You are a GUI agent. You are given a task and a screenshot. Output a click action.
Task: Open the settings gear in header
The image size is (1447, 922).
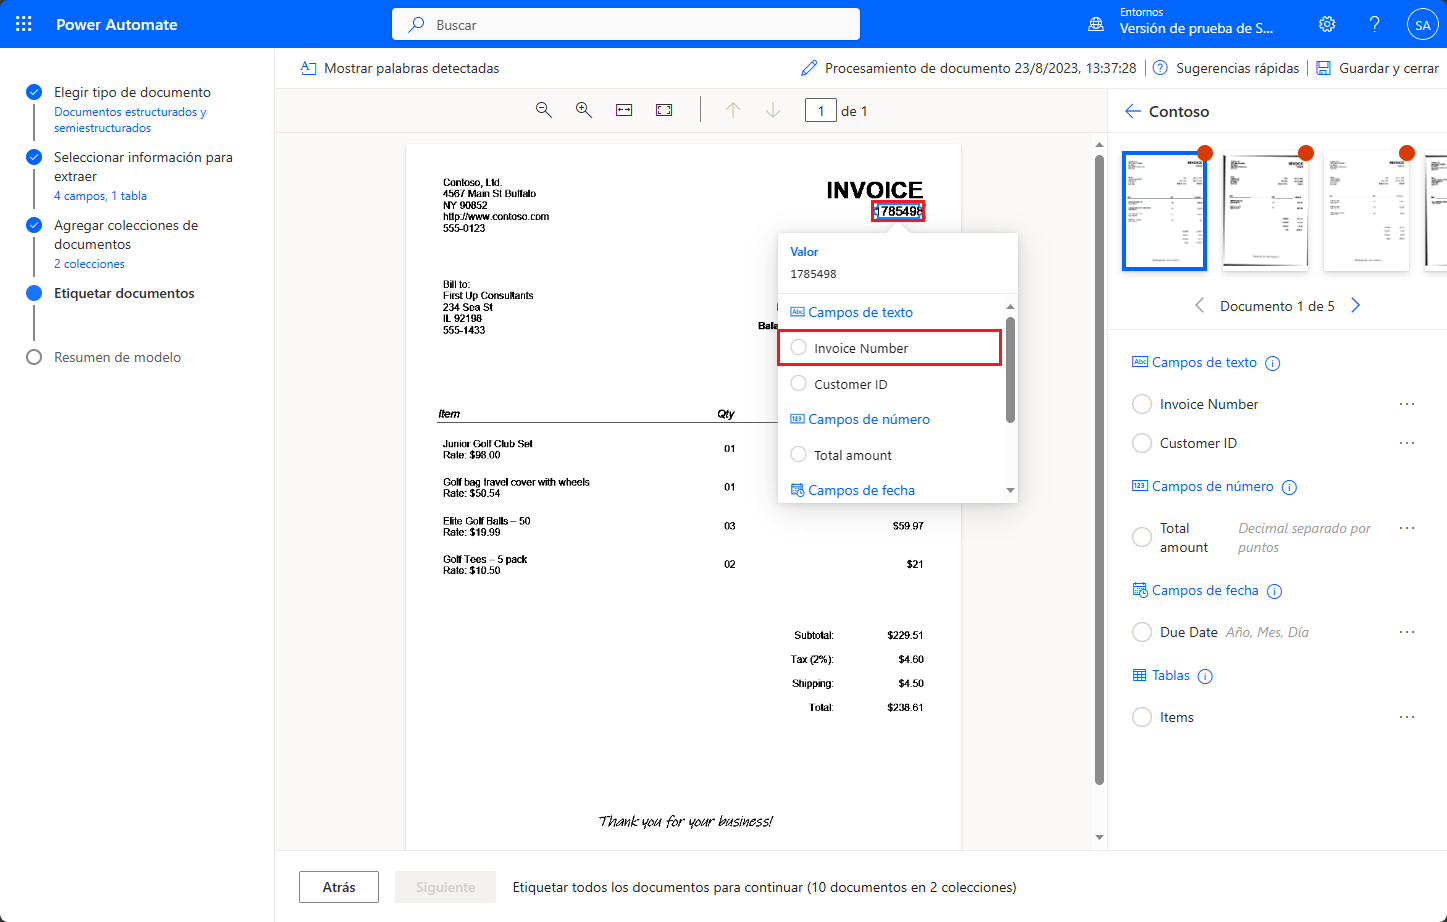click(x=1327, y=24)
